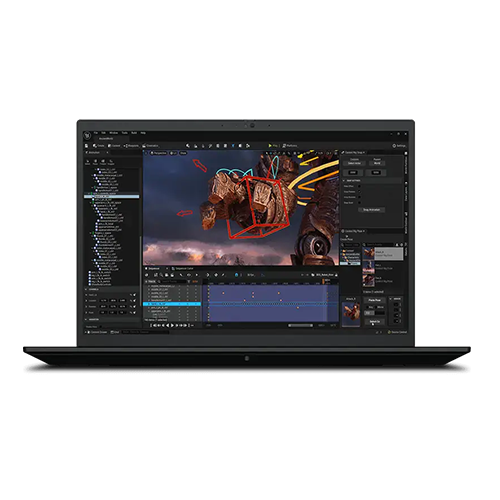
Task: Select the highlighted row in the outliner tree
Action: tap(112, 197)
